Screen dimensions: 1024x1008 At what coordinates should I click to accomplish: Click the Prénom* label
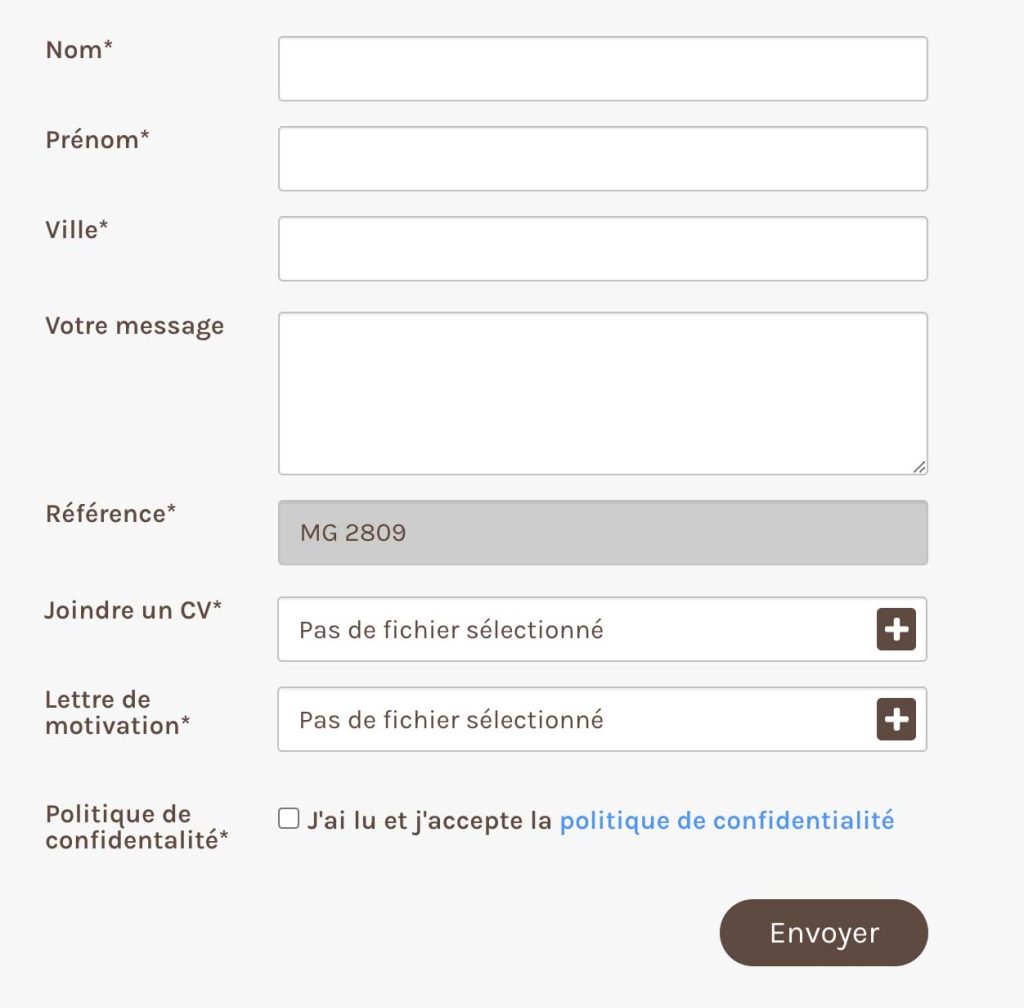97,140
